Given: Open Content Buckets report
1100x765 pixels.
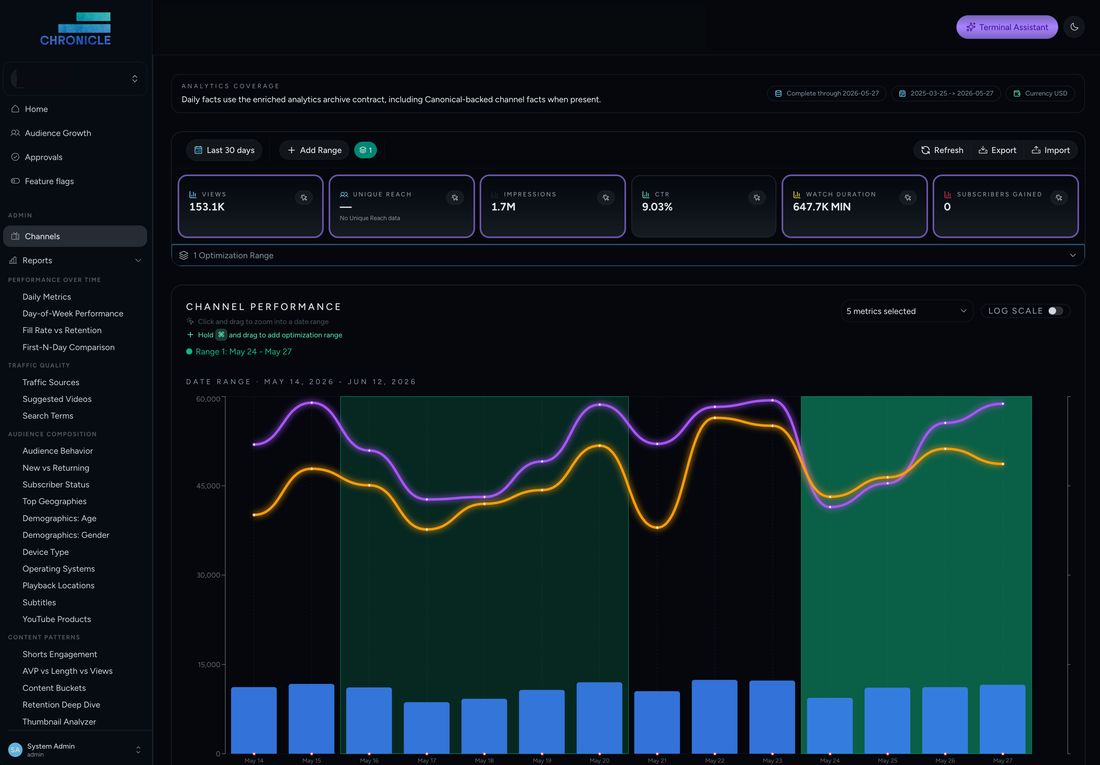Looking at the screenshot, I should click(54, 688).
